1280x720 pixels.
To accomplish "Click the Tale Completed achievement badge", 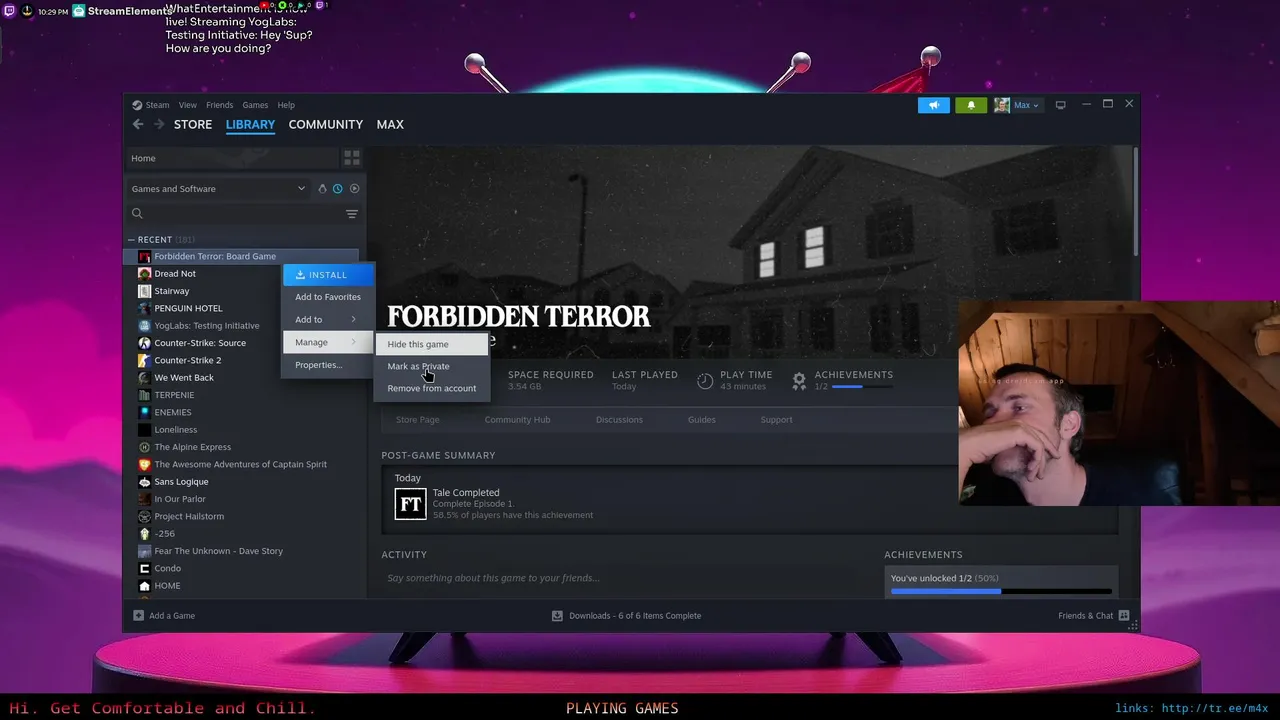I will [411, 504].
